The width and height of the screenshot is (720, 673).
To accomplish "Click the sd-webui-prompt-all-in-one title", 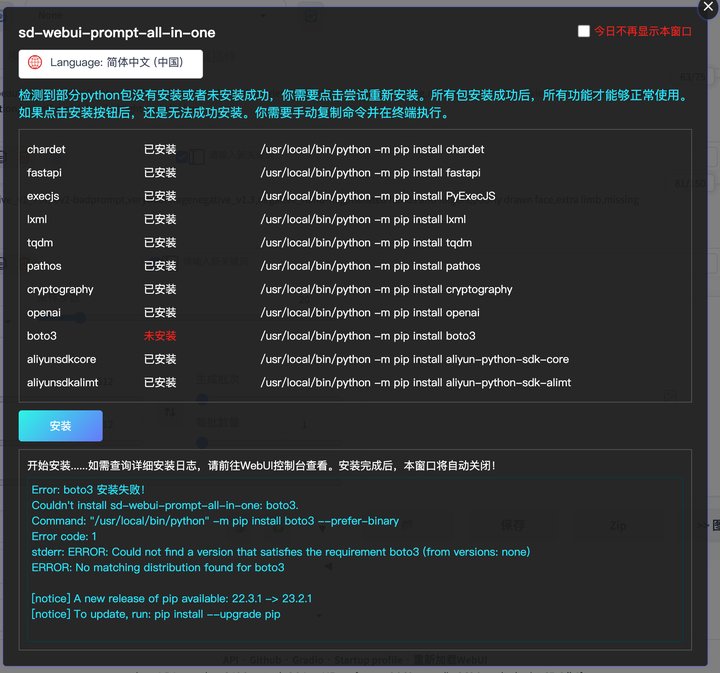I will [117, 33].
